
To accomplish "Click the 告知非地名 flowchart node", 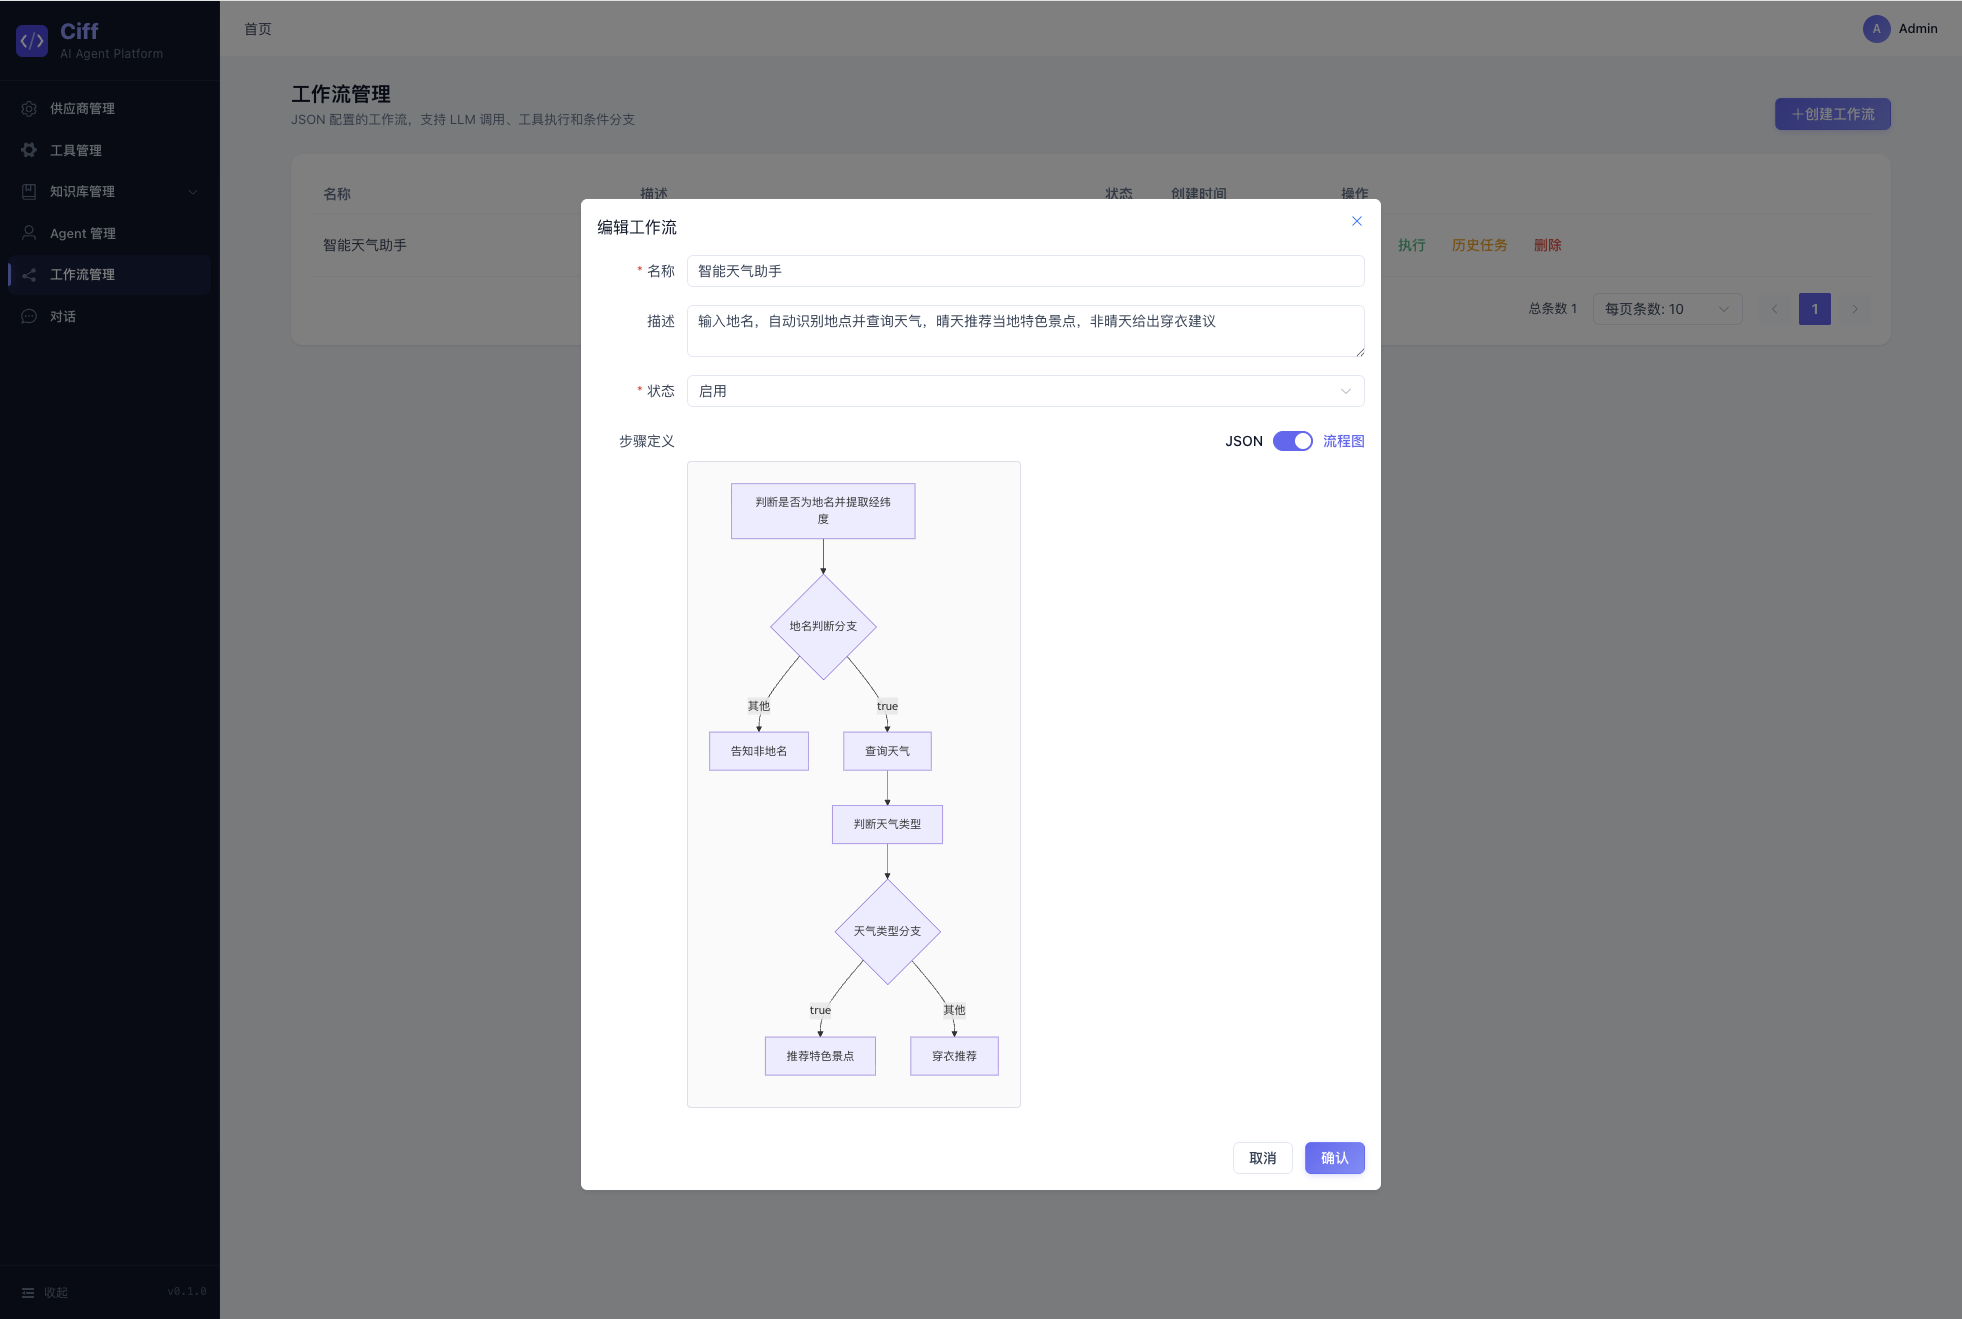I will pos(759,751).
